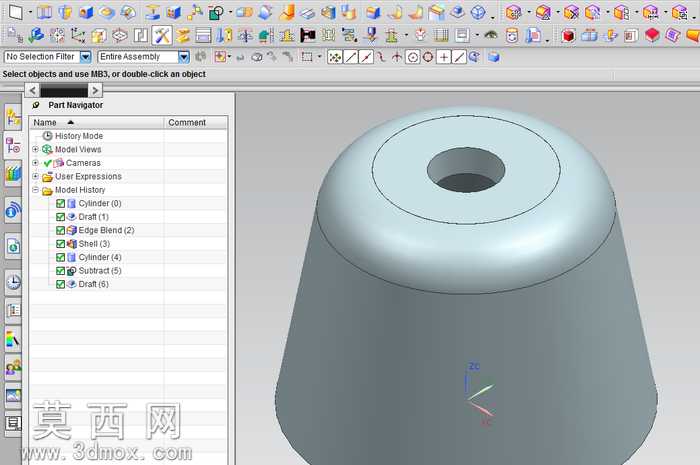
Task: Expand the Model Views tree node
Action: (x=35, y=149)
